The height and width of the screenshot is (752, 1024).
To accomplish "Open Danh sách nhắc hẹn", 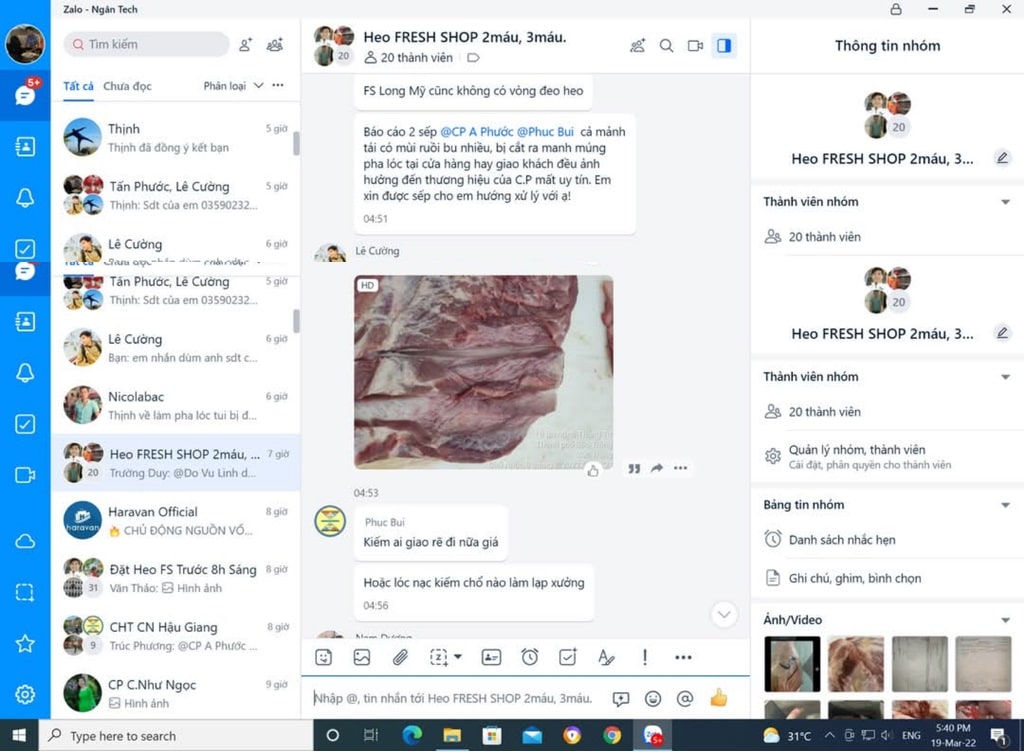I will (888, 540).
